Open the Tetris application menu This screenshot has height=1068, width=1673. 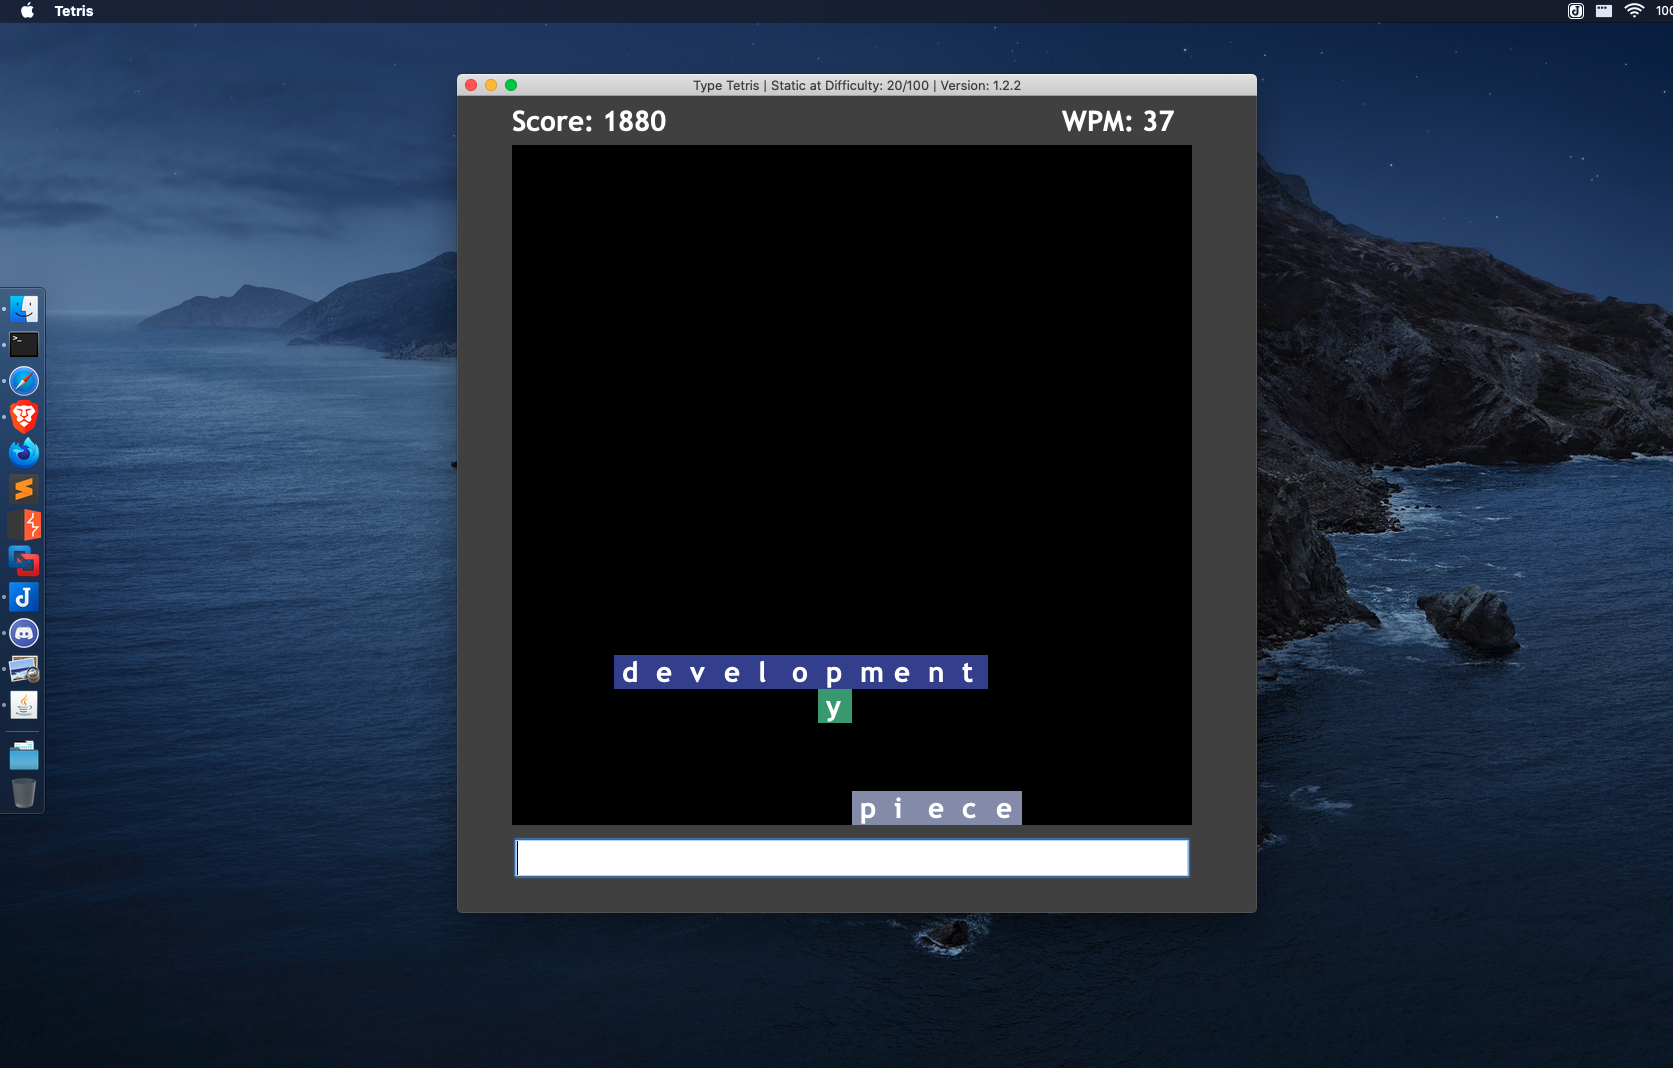click(74, 11)
